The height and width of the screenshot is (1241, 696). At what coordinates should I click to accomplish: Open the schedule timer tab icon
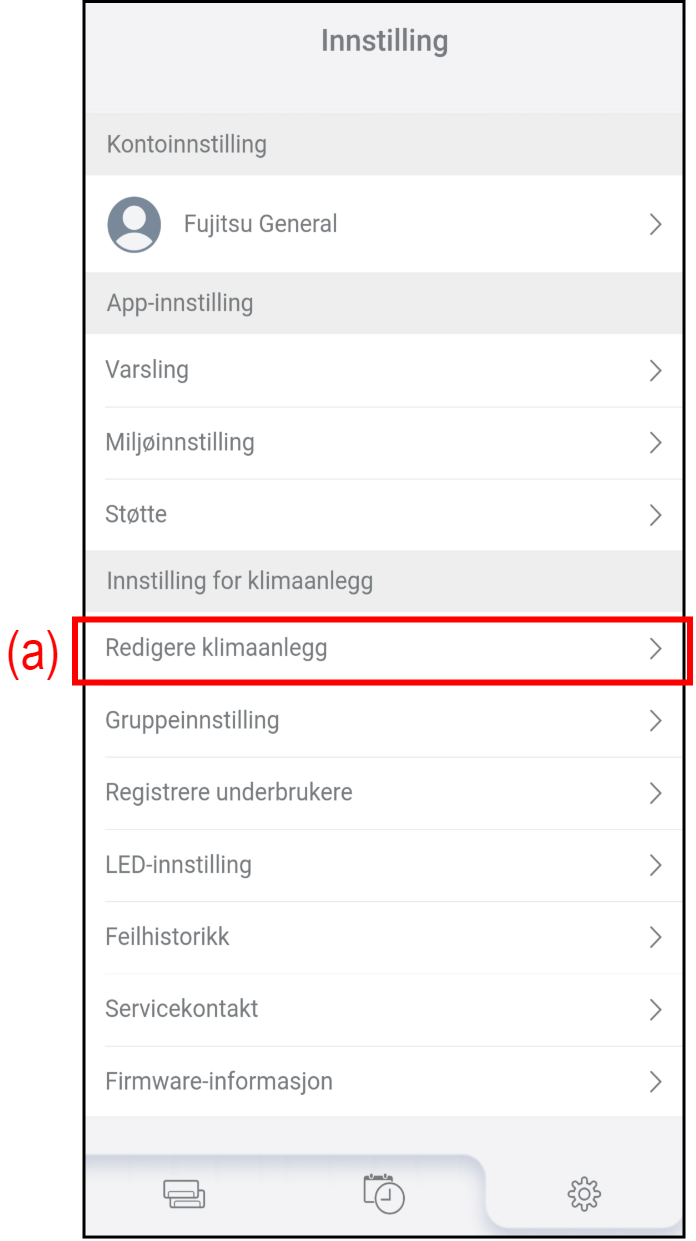pos(384,1194)
